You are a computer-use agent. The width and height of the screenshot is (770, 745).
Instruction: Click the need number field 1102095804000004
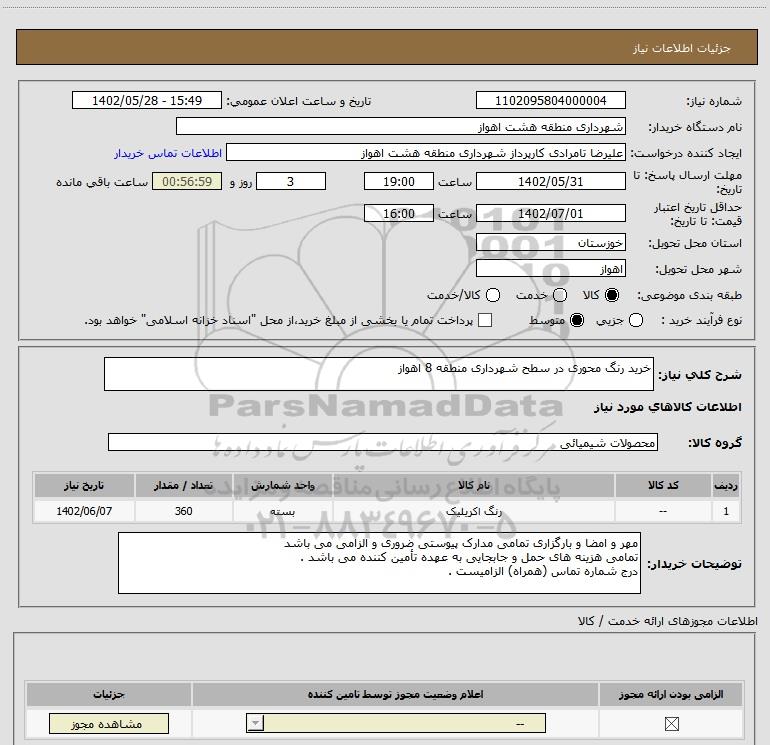(x=550, y=100)
